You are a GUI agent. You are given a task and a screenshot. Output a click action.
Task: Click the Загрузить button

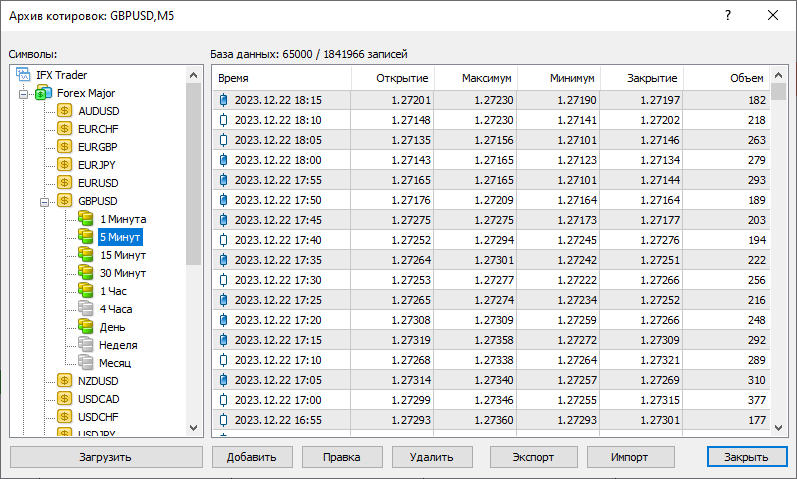106,457
